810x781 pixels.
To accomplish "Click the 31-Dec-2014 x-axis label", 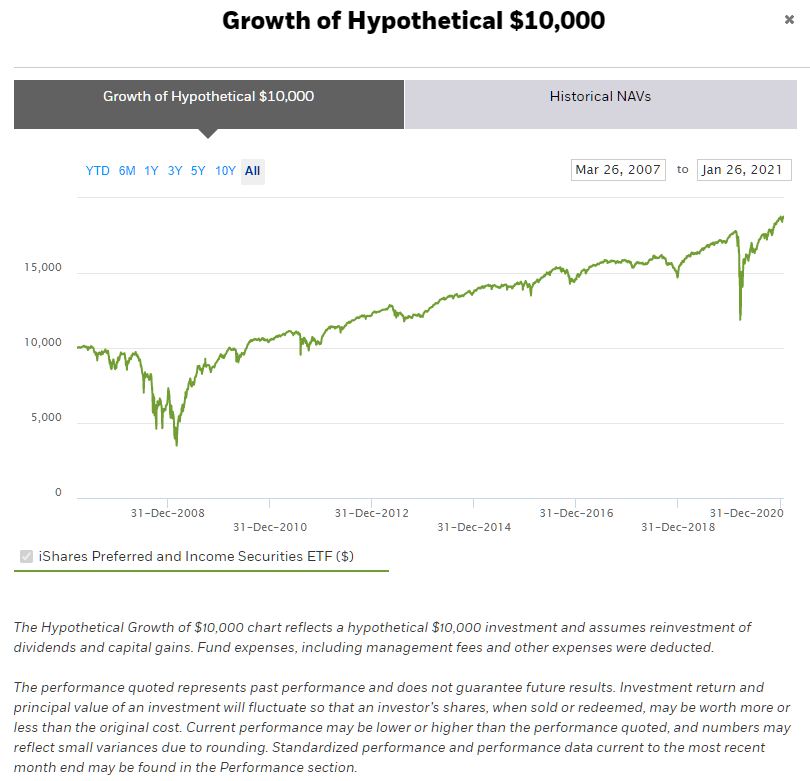I will click(x=474, y=527).
